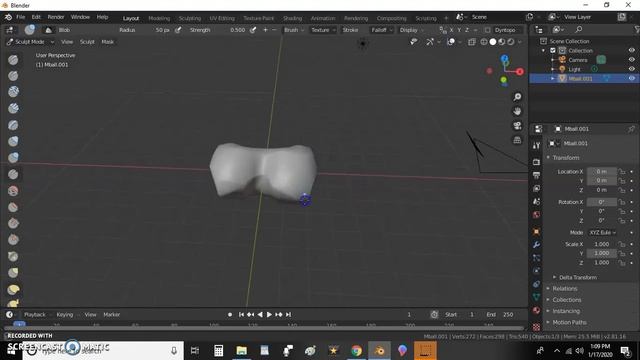Click the Stroke button in header
Image resolution: width=640 pixels, height=360 pixels.
[x=350, y=30]
